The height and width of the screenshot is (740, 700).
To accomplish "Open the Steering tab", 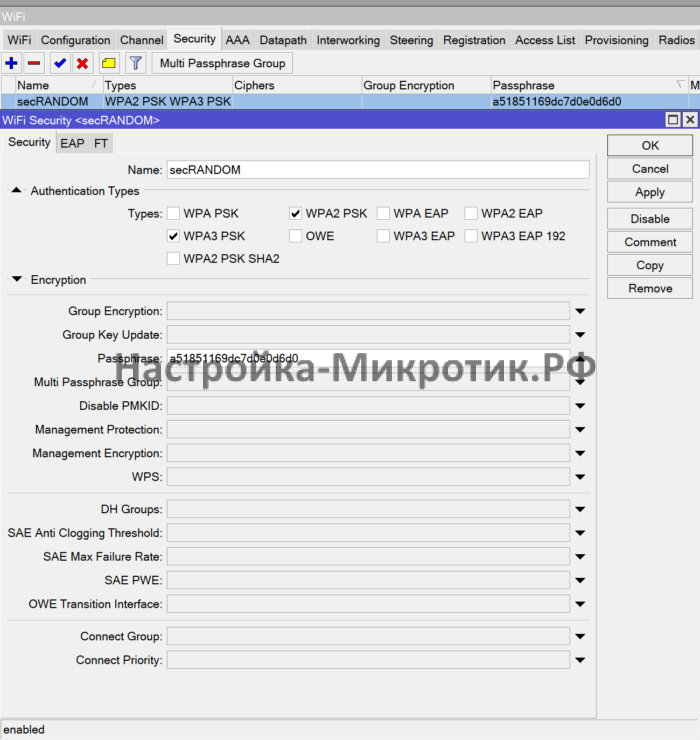I will 412,40.
